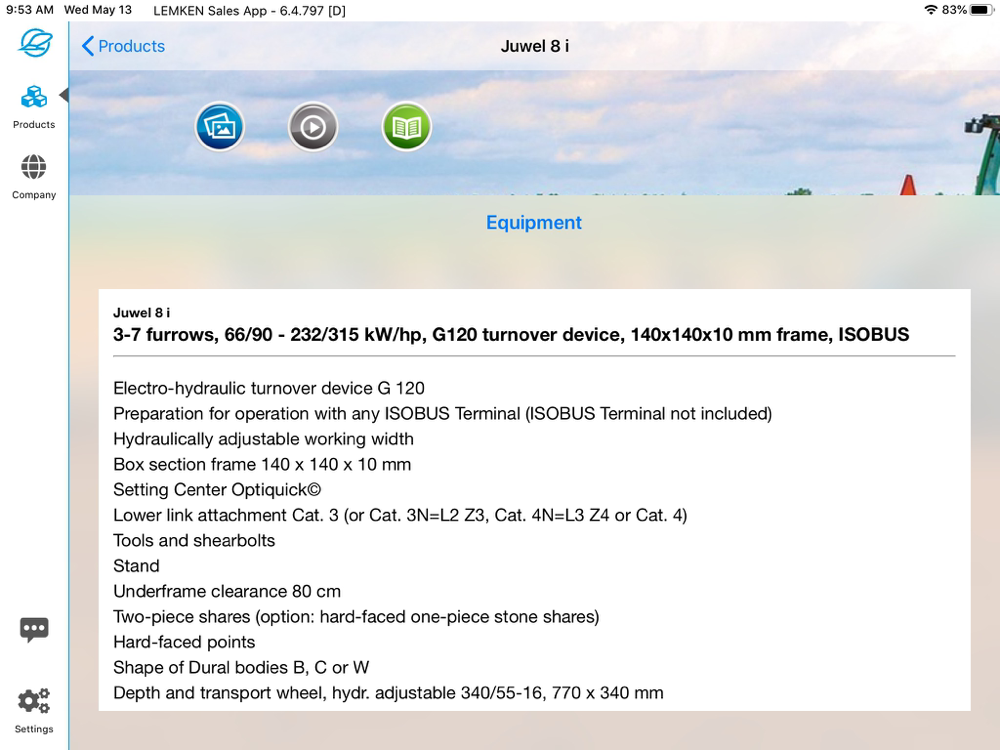Tap the Wi-Fi status icon

coord(930,10)
